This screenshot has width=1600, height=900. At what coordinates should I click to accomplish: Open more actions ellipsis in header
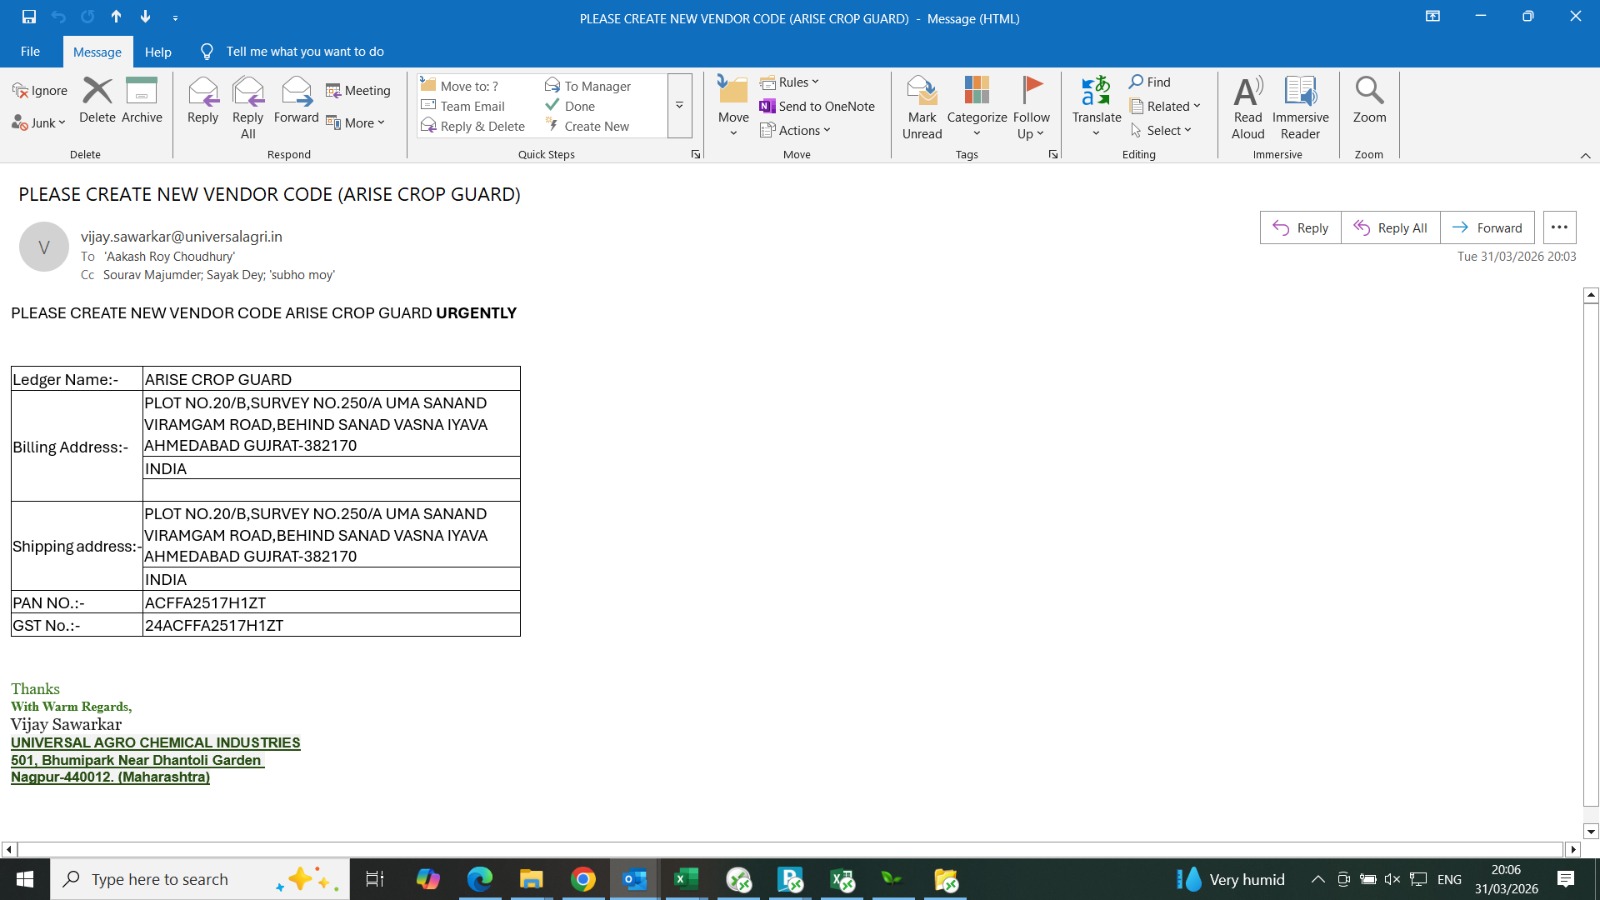[x=1559, y=228]
